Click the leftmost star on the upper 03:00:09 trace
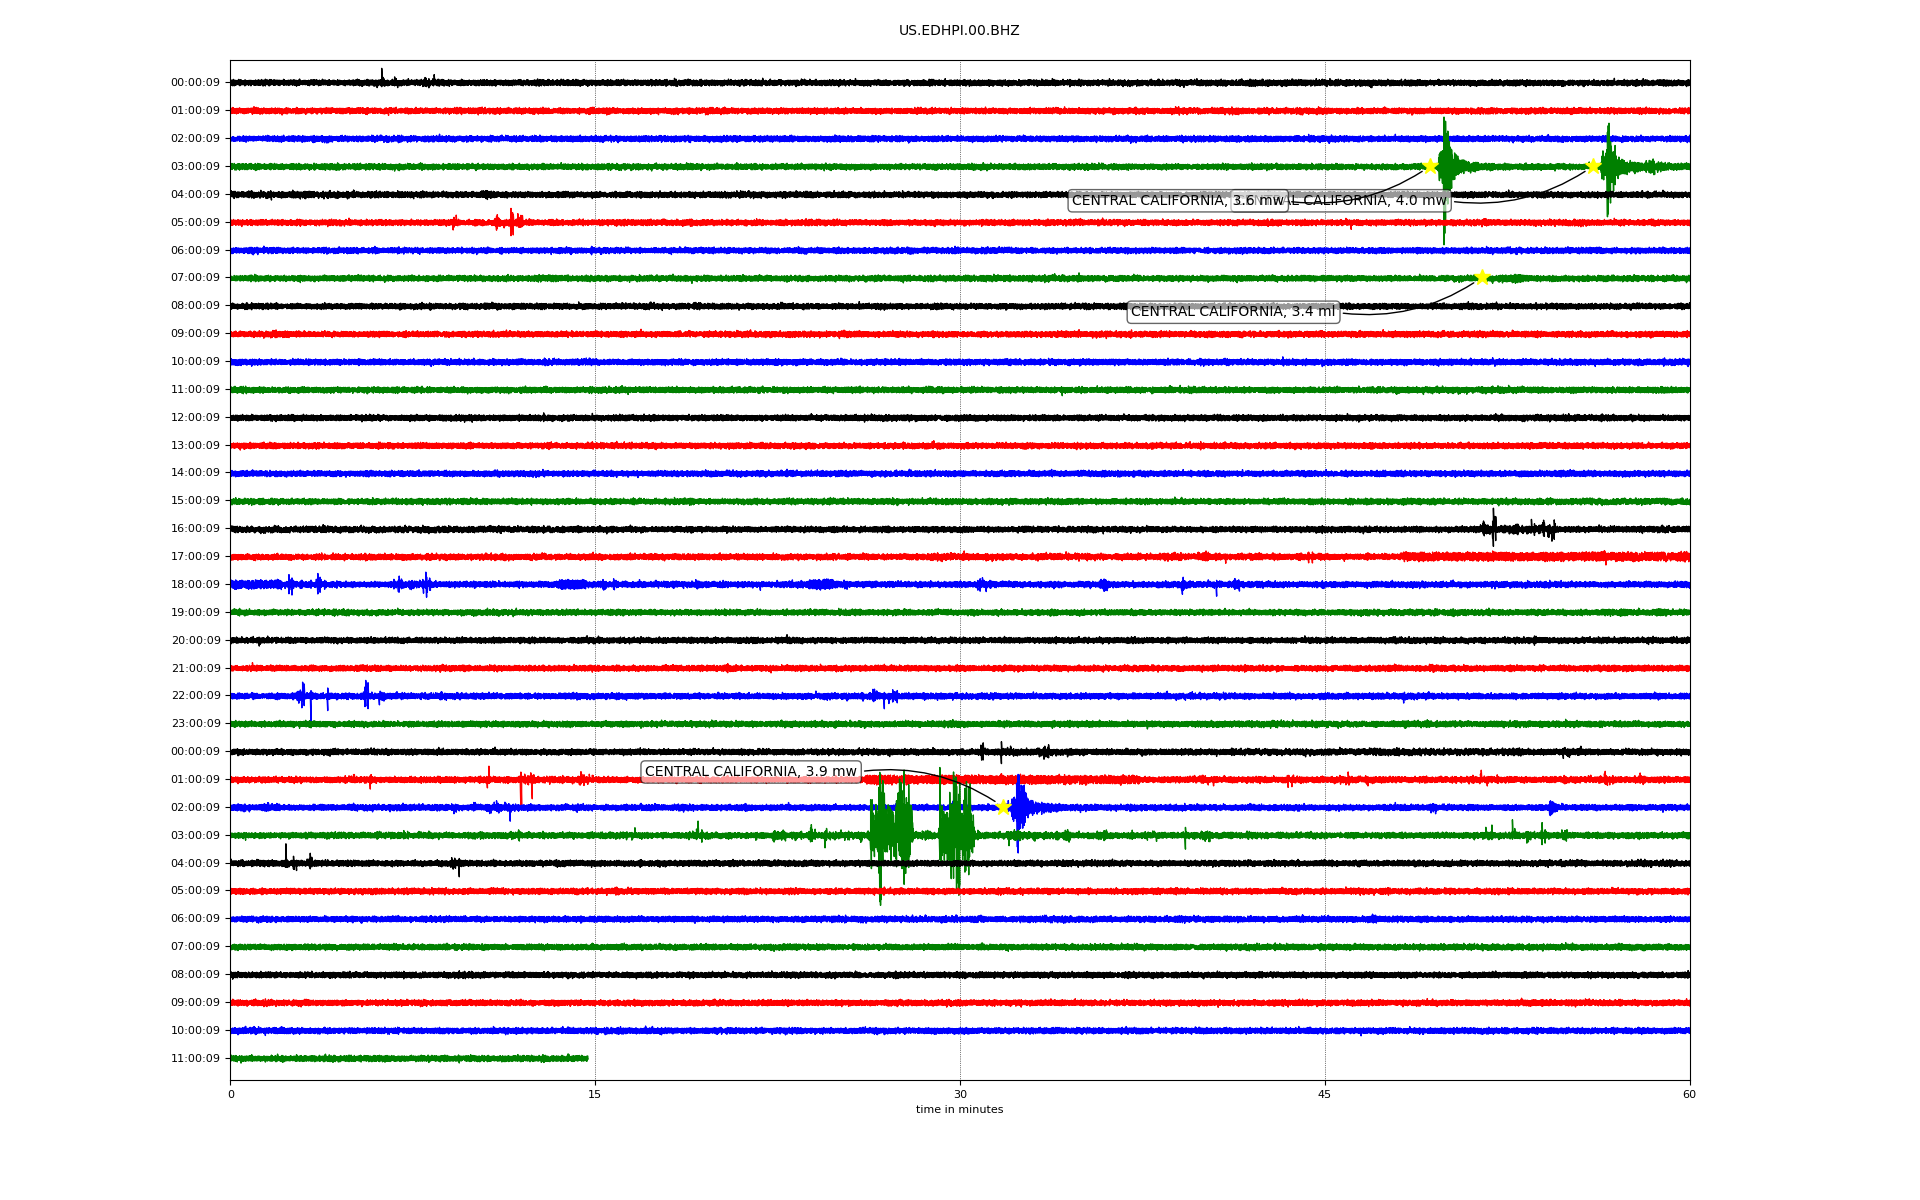This screenshot has width=1920, height=1200. 1430,166
